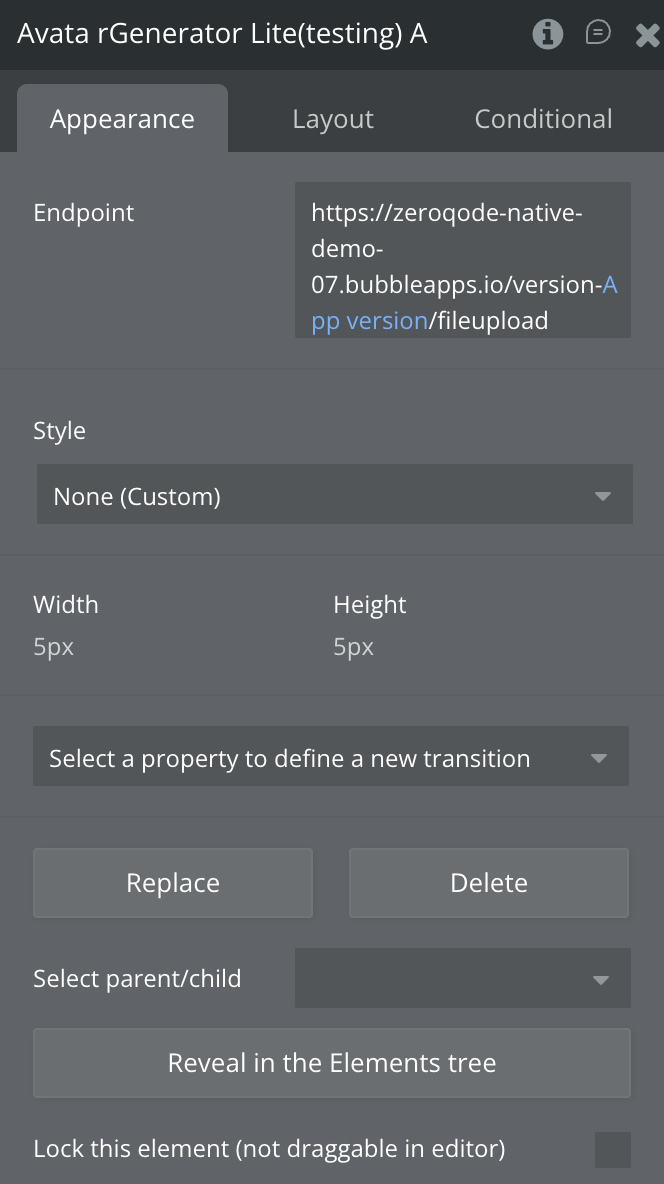Click the Avata rGenerator element name title
664x1184 pixels.
222,34
